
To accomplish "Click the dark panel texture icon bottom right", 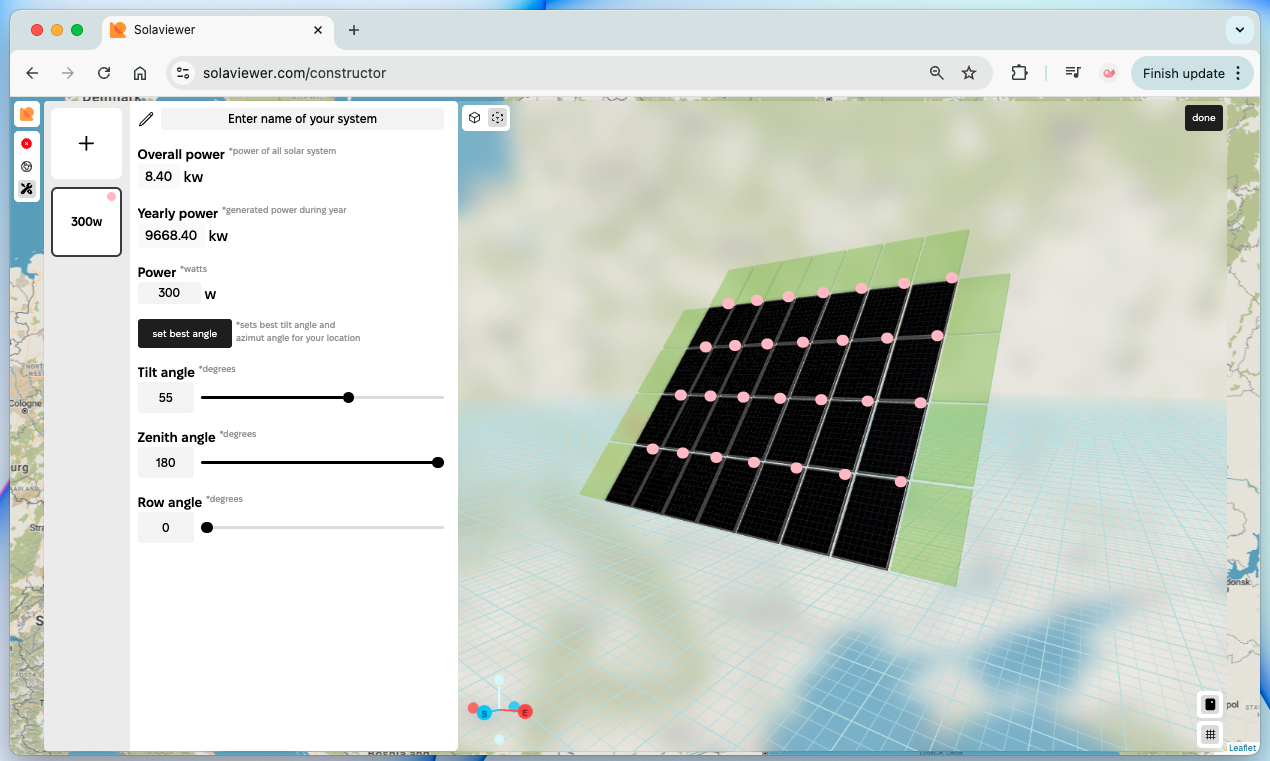I will (x=1210, y=704).
